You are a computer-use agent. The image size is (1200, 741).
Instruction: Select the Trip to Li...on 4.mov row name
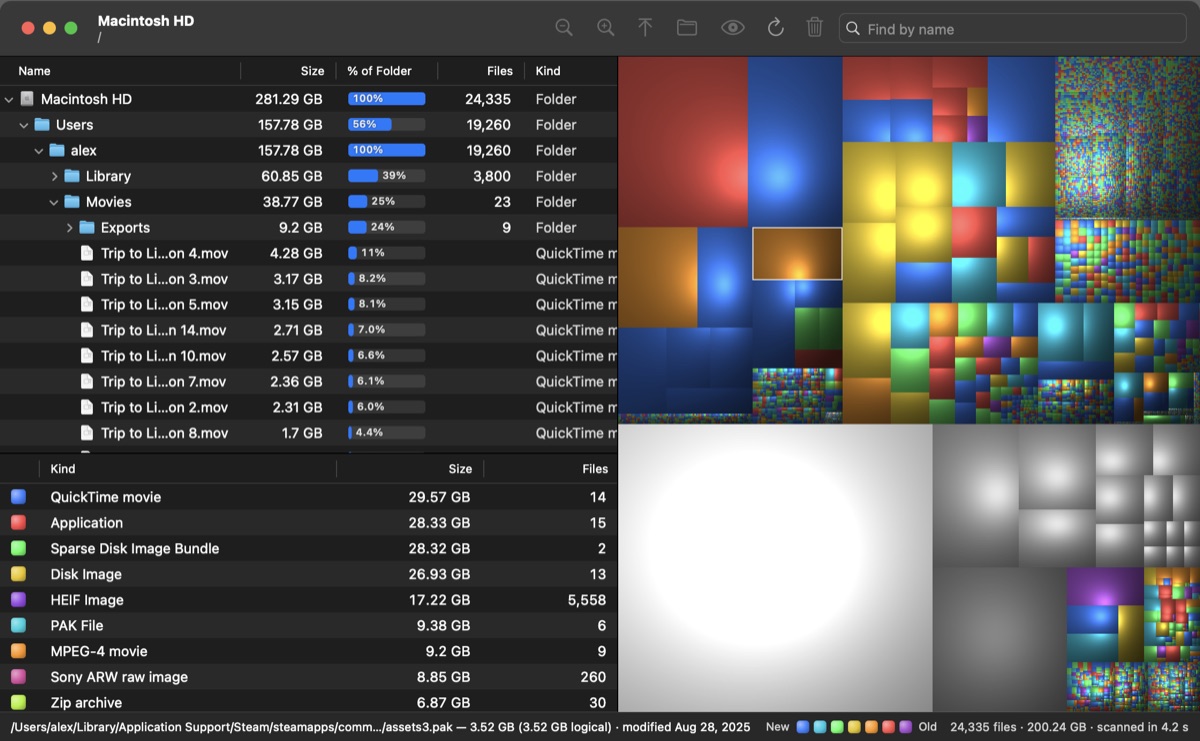pyautogui.click(x=165, y=253)
